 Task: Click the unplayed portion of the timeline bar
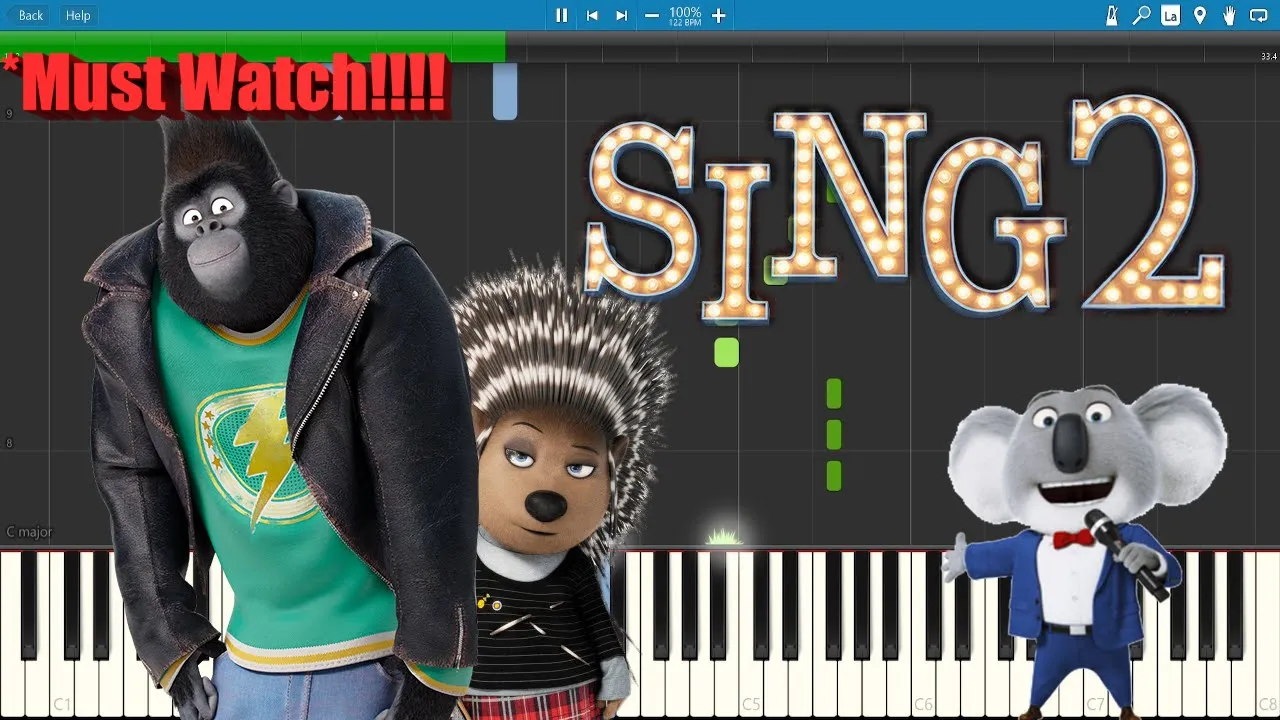tap(892, 46)
